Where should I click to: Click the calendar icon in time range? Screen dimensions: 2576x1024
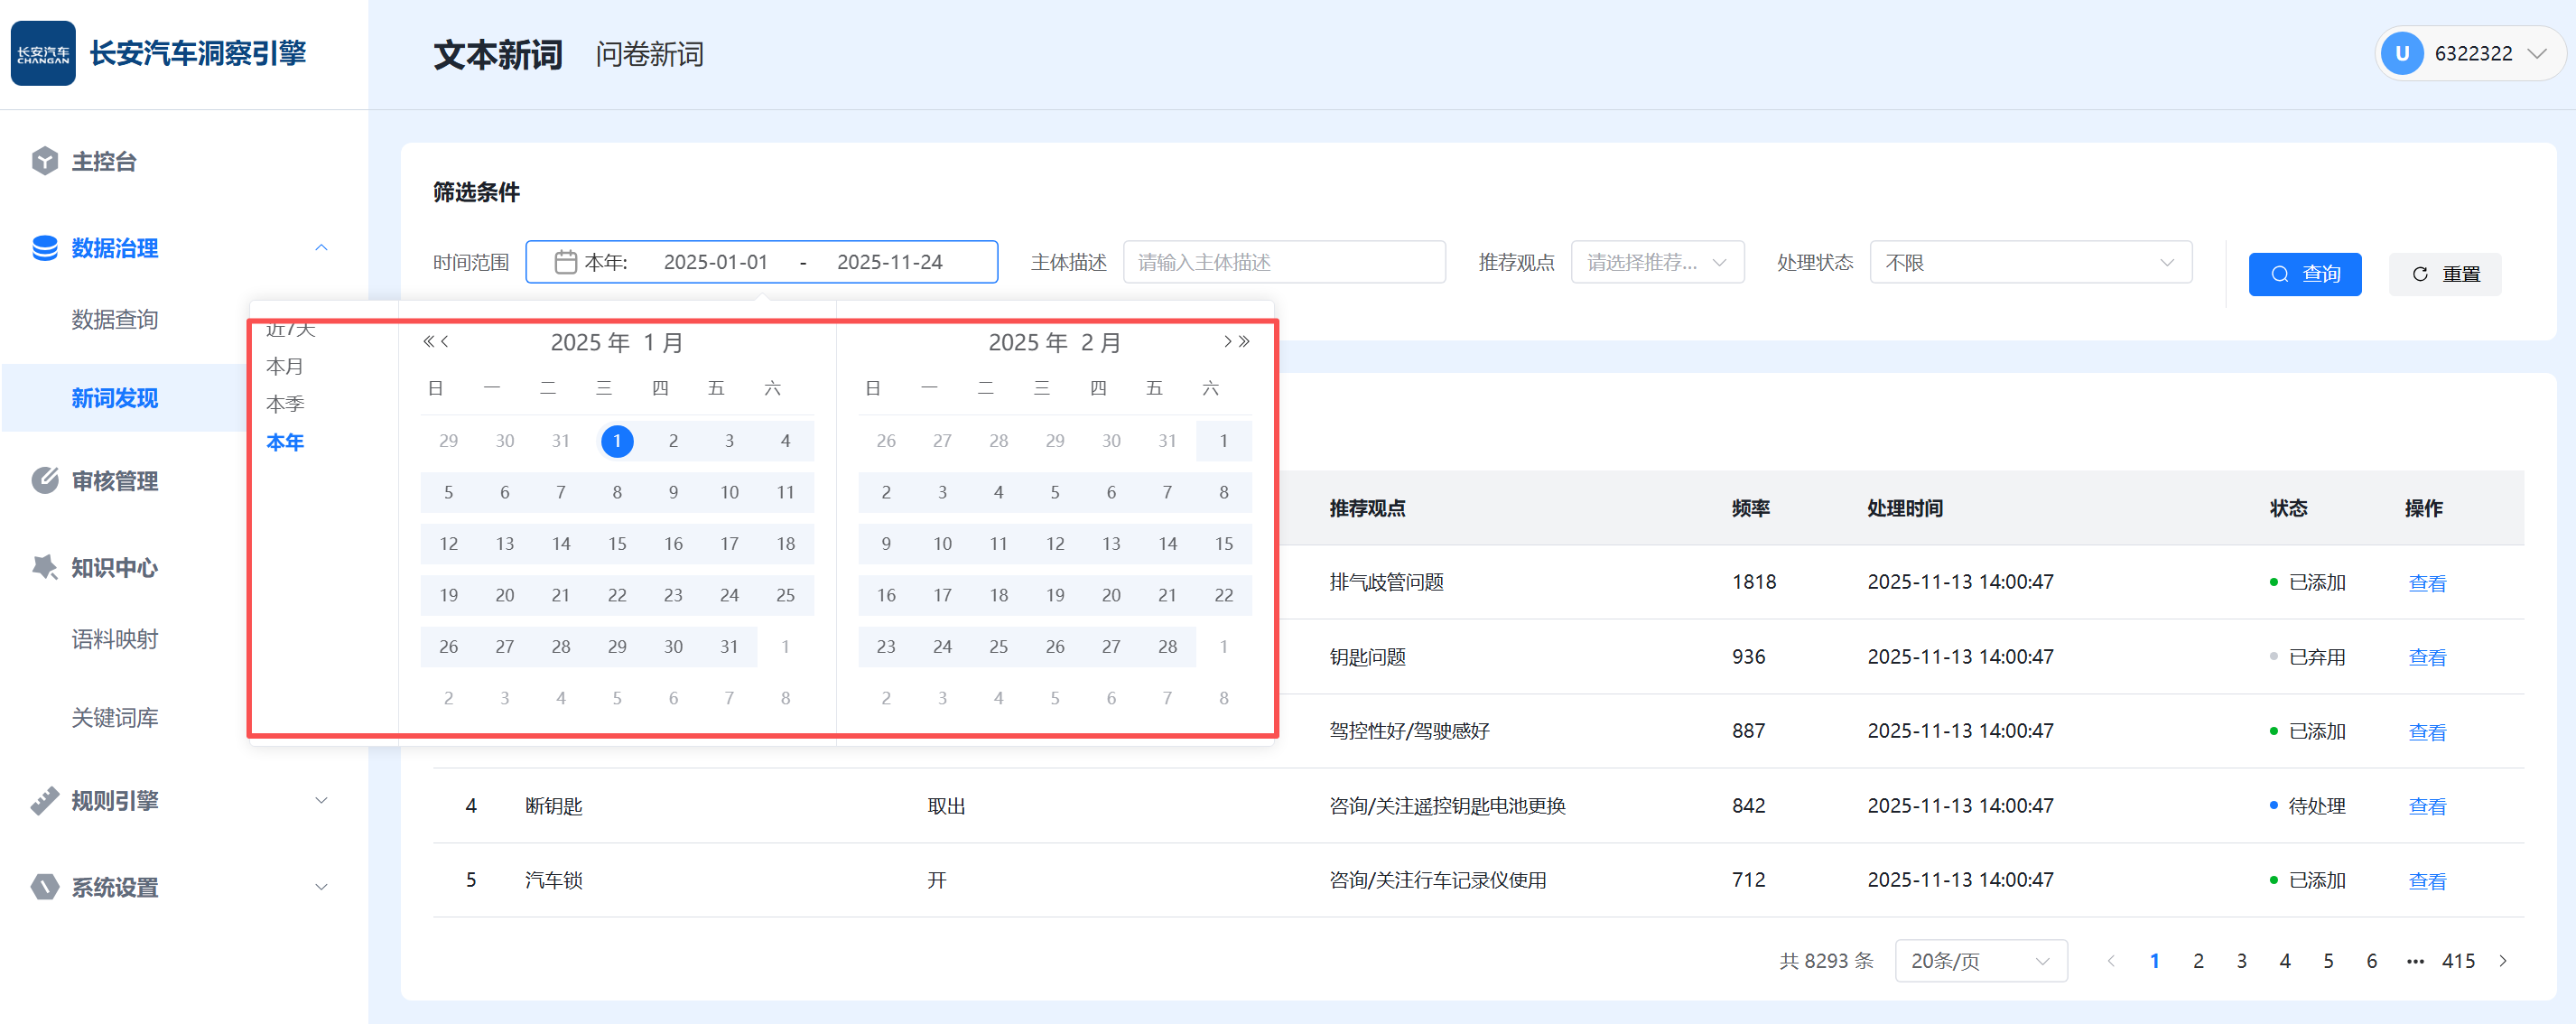coord(565,262)
